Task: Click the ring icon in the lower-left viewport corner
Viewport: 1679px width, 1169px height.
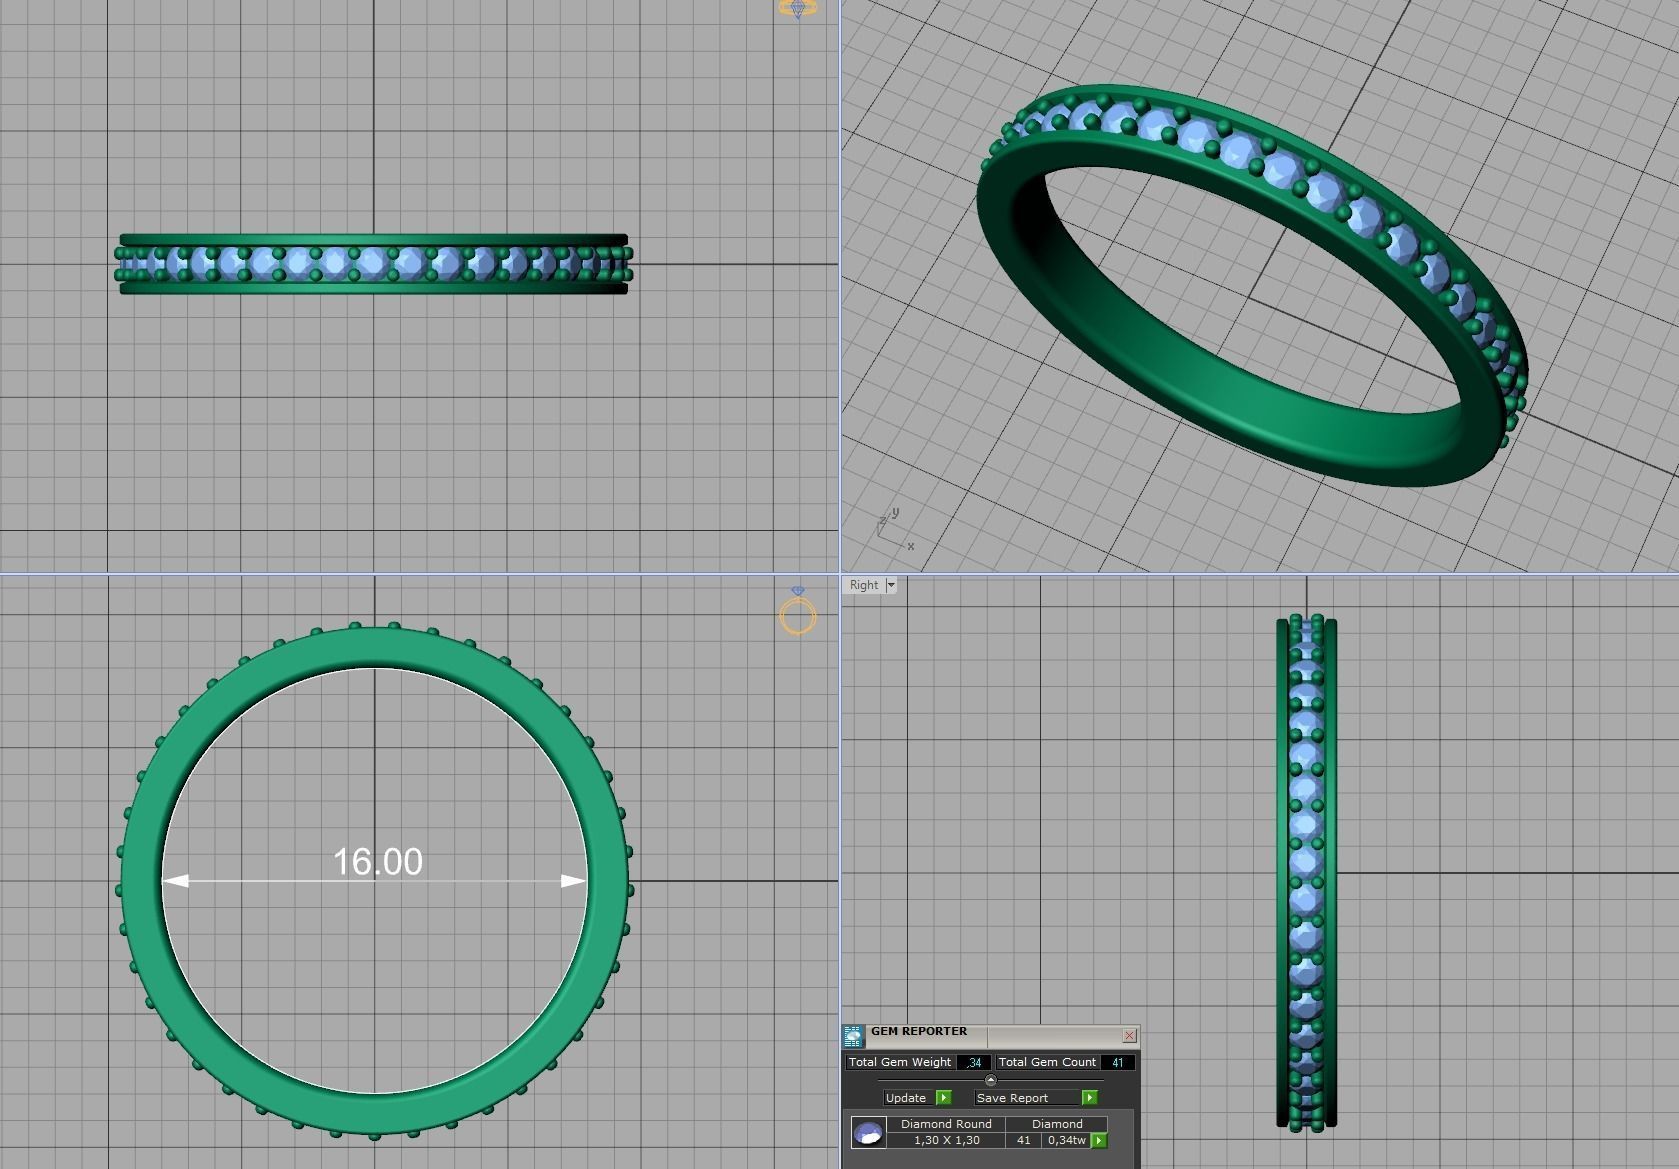Action: (x=798, y=611)
